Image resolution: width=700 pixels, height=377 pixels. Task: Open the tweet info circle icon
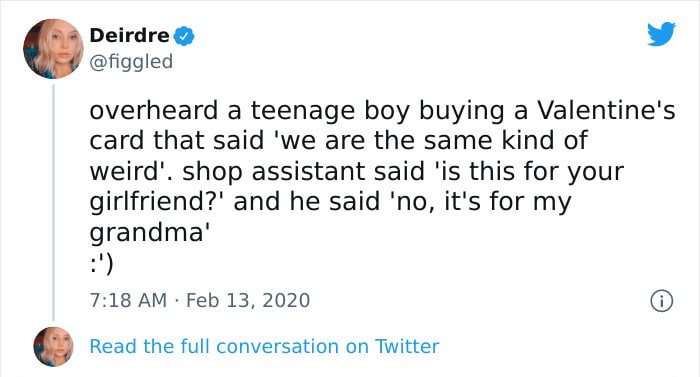point(661,301)
